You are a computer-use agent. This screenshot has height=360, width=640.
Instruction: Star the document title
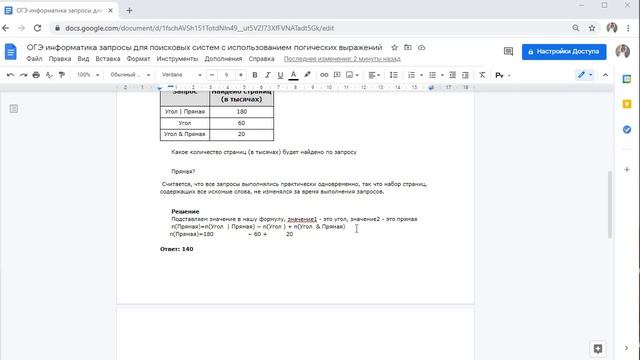394,47
